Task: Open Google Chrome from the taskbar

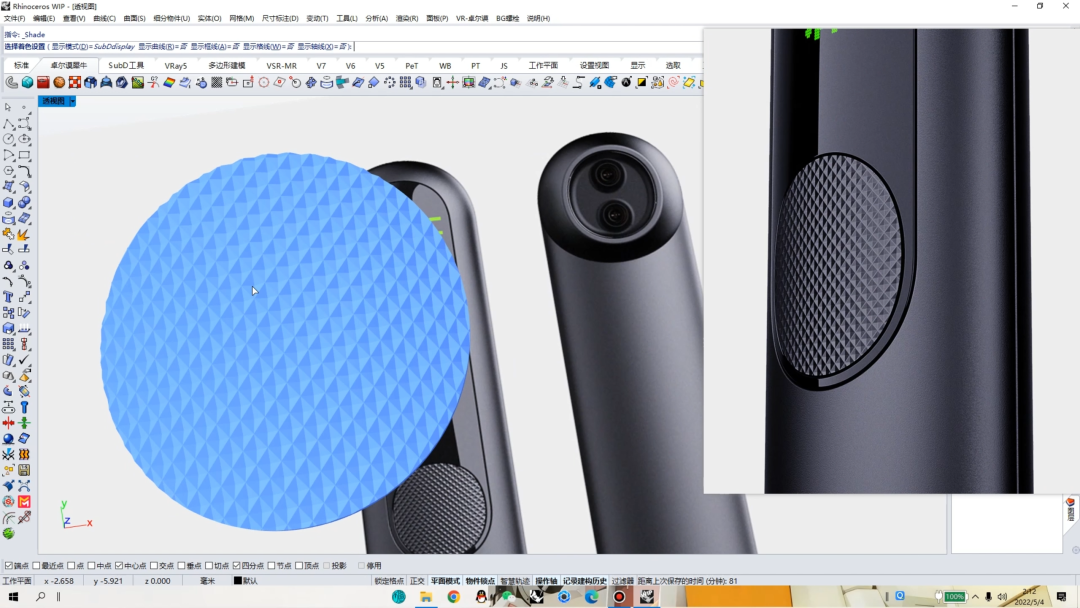Action: (453, 596)
